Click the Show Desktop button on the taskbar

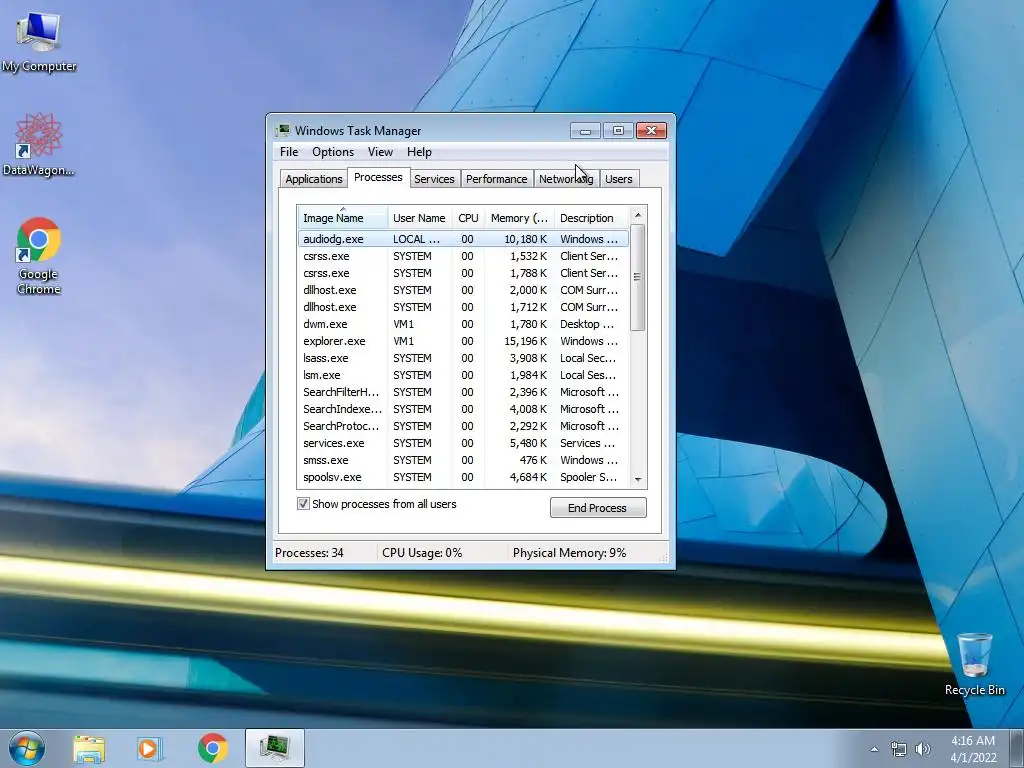pyautogui.click(x=1017, y=748)
